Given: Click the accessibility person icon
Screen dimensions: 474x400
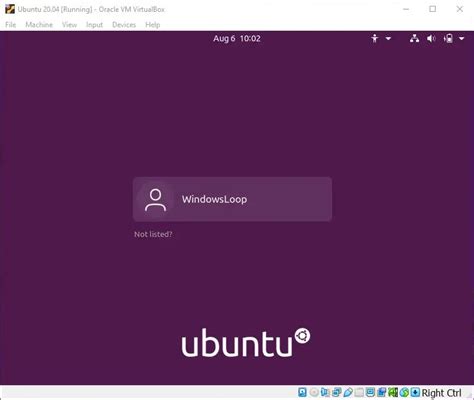Looking at the screenshot, I should (375, 39).
